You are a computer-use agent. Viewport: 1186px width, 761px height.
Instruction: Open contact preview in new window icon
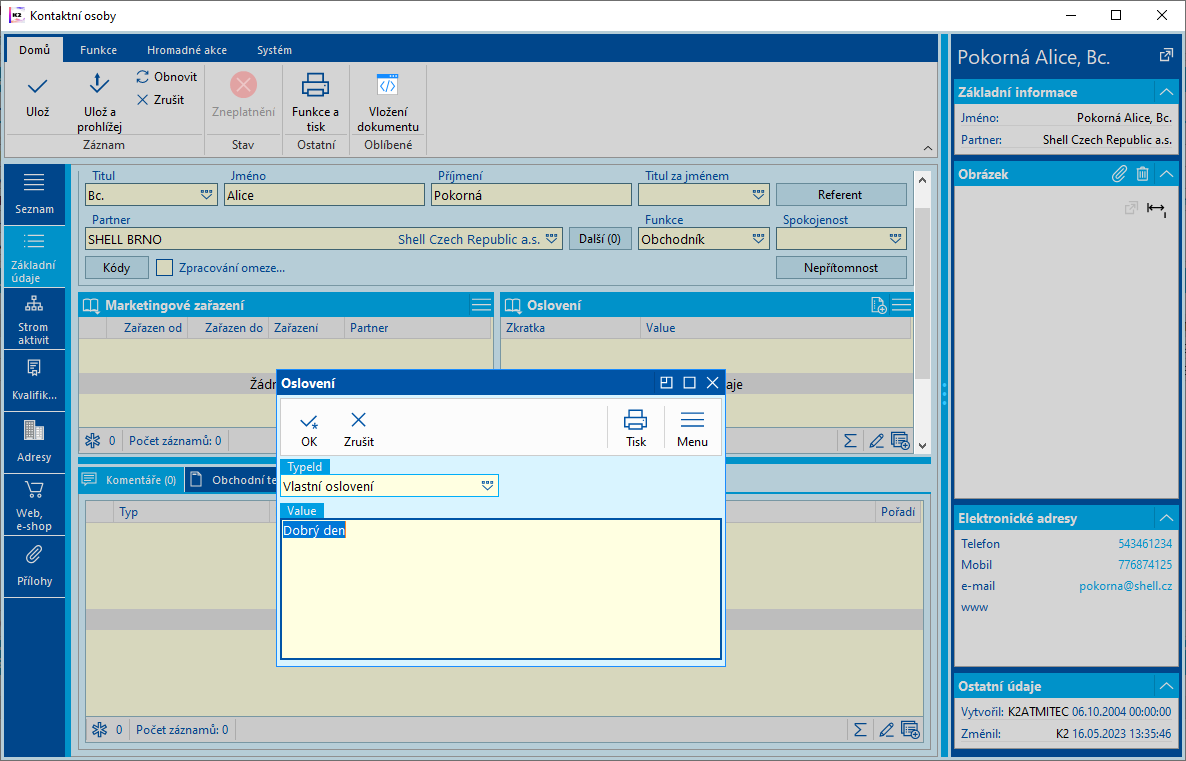(1166, 55)
